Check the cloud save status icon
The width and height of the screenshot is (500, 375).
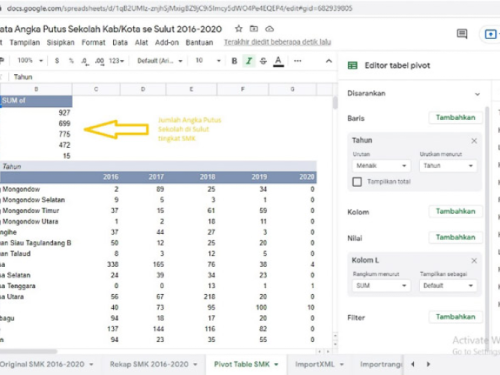pos(269,29)
